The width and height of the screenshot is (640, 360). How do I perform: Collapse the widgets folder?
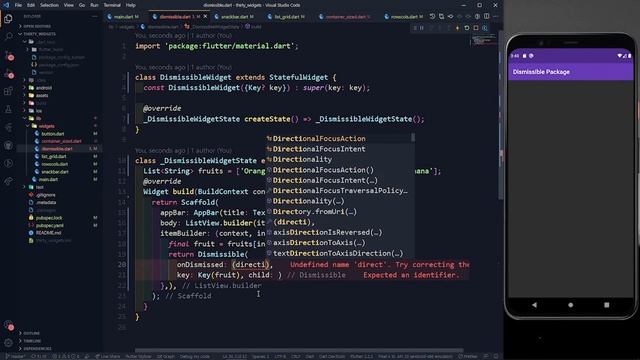pyautogui.click(x=47, y=126)
